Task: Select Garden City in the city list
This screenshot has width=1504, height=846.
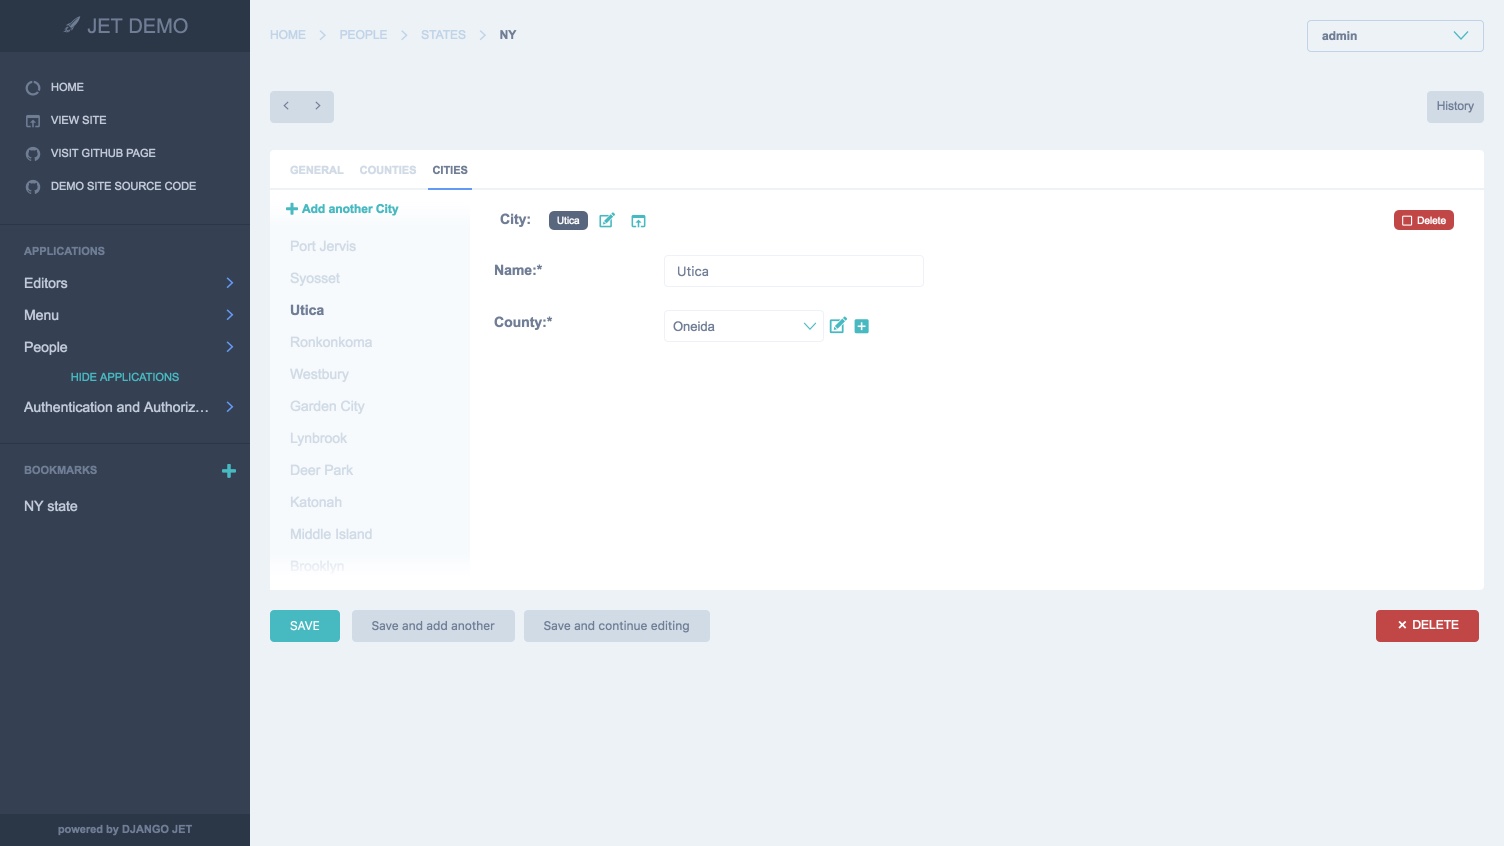Action: (327, 406)
